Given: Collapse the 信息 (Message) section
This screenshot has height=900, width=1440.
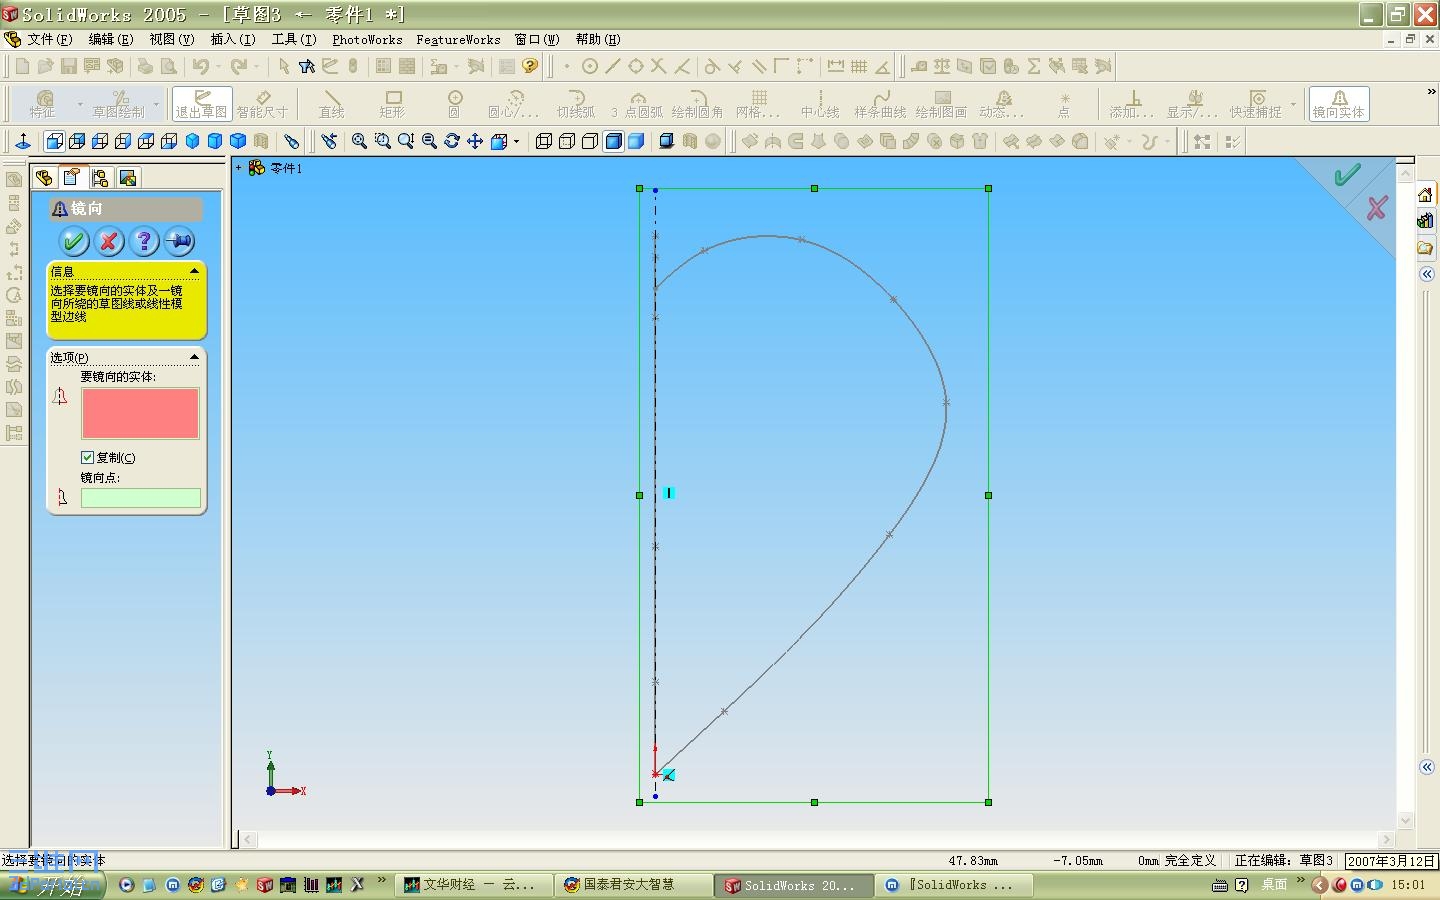Looking at the screenshot, I should pos(194,271).
